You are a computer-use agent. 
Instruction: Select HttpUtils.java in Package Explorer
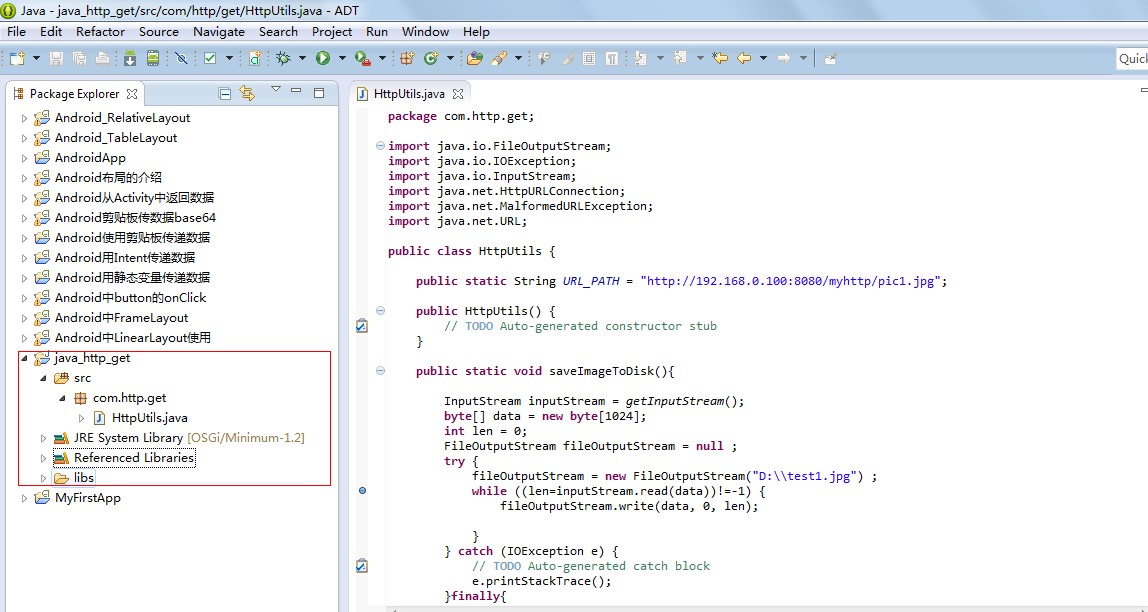tap(149, 418)
